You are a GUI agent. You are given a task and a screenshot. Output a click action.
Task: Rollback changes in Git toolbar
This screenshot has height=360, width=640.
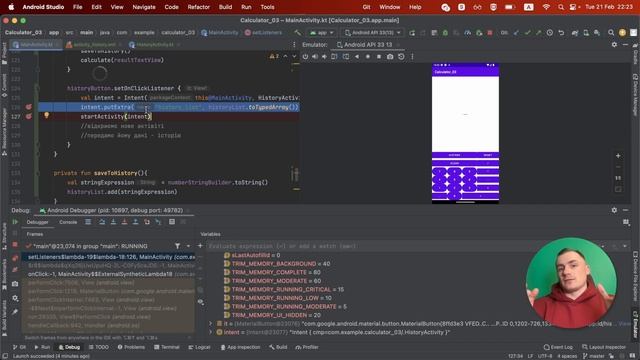(x=561, y=33)
